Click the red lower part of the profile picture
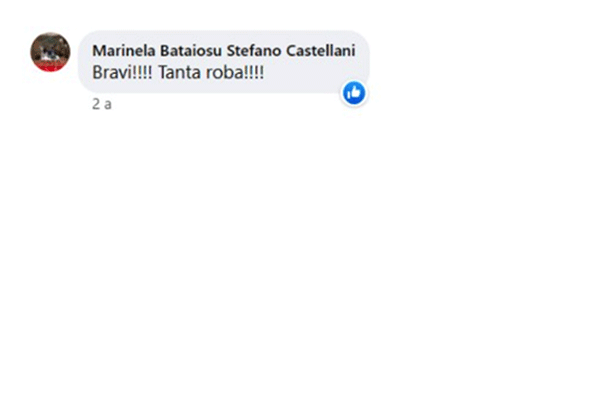The width and height of the screenshot is (600, 400). 50,67
